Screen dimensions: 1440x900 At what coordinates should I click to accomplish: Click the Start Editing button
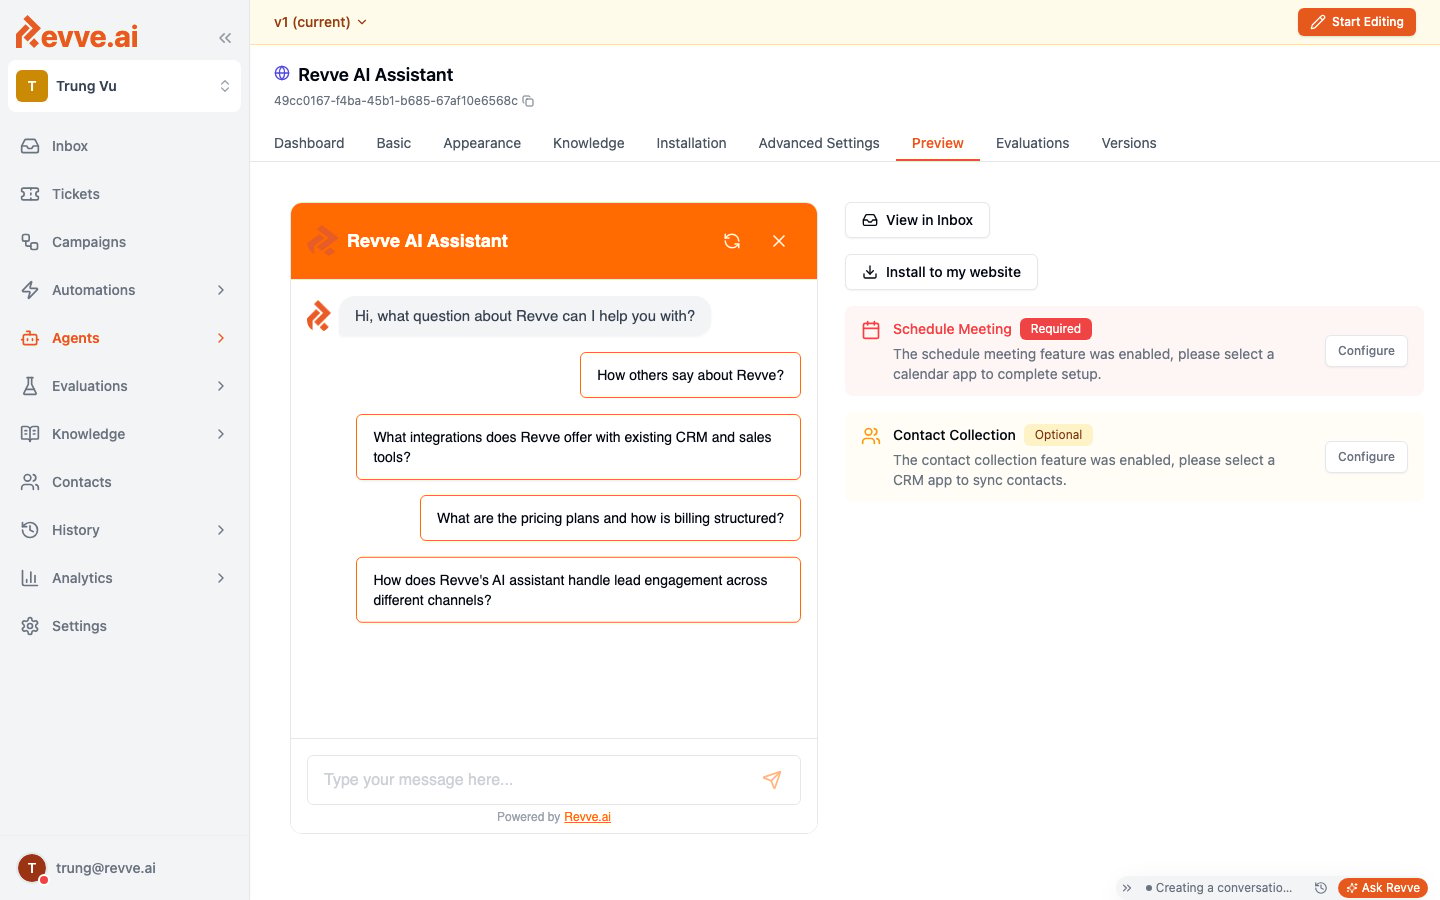1357,22
